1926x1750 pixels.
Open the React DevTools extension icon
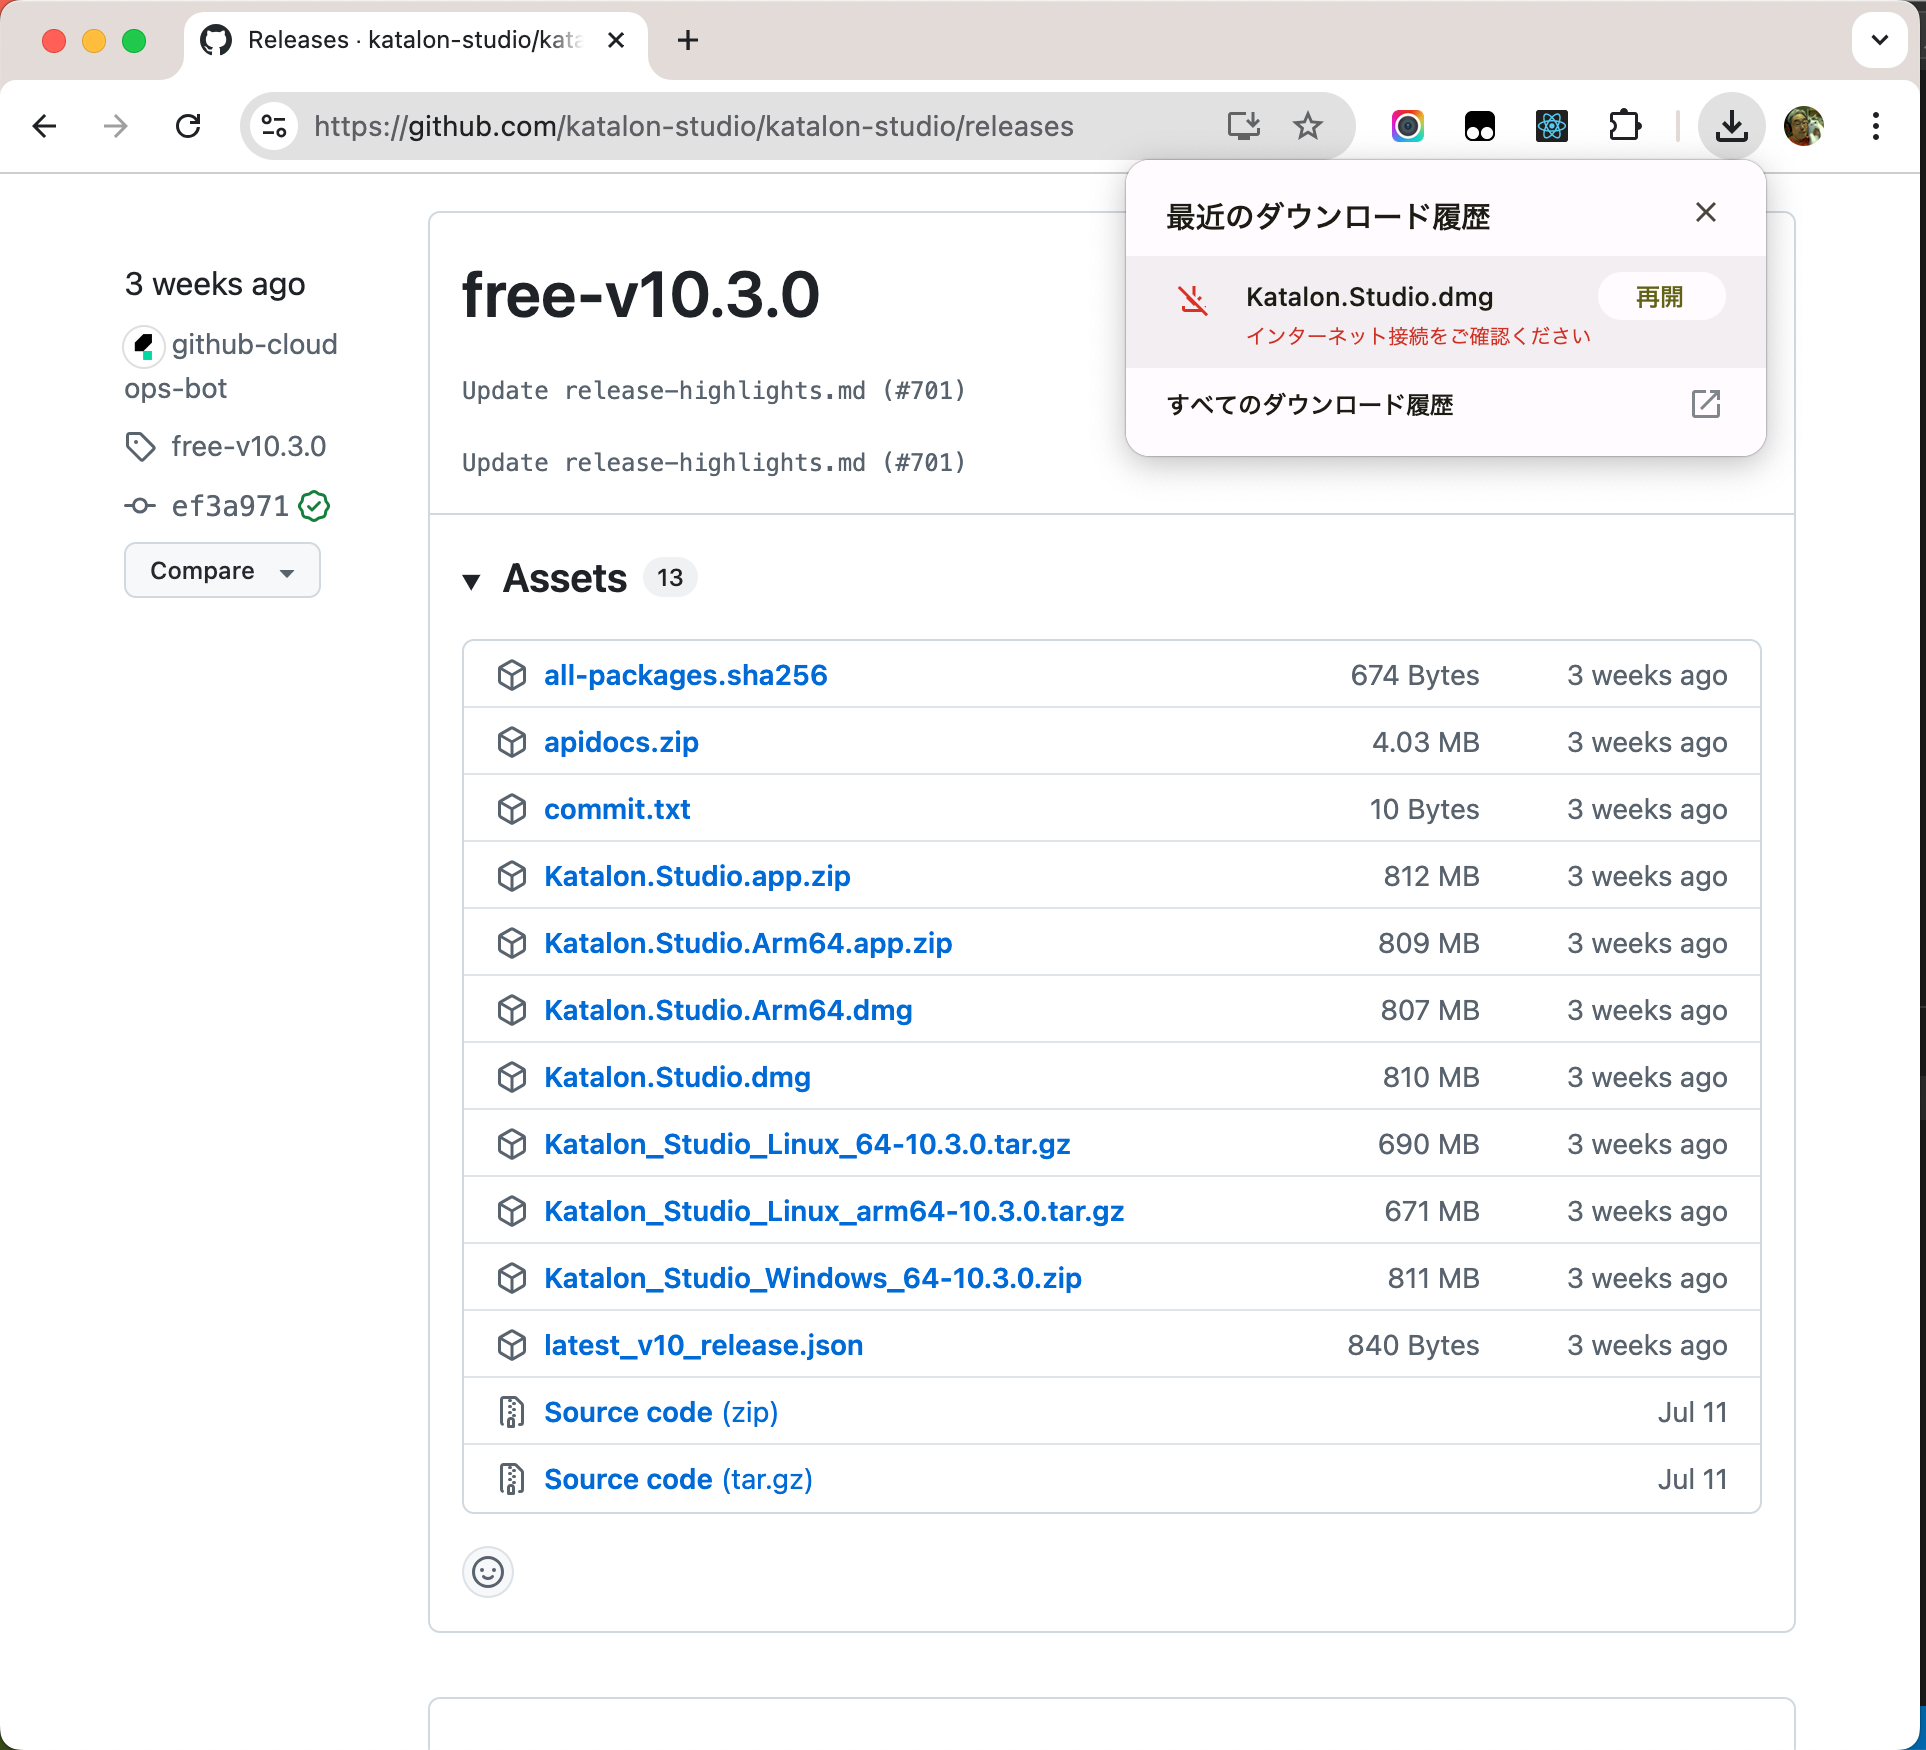(x=1551, y=125)
